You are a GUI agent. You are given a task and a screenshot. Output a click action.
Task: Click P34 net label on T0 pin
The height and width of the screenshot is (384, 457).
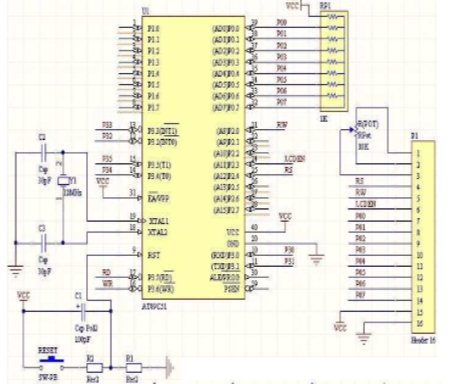[107, 170]
